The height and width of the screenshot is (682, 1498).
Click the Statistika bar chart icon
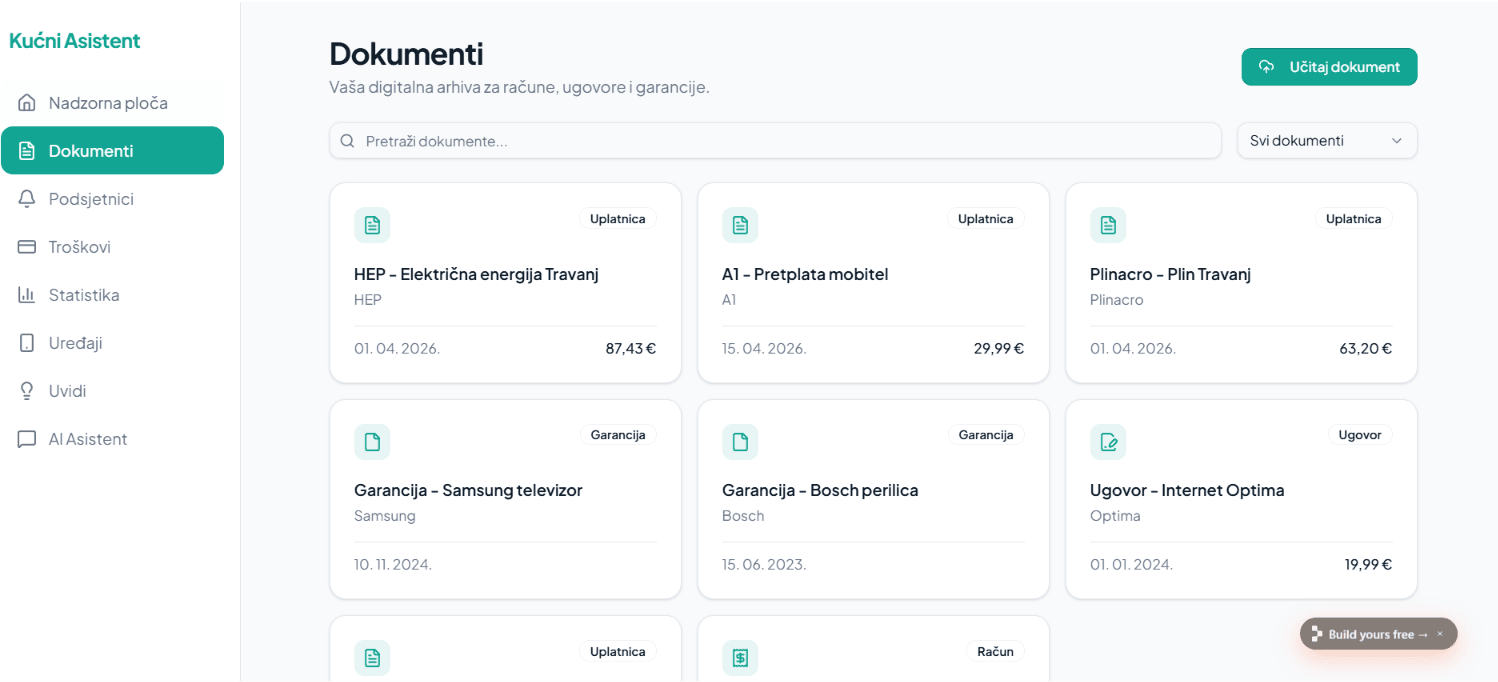pyautogui.click(x=27, y=295)
